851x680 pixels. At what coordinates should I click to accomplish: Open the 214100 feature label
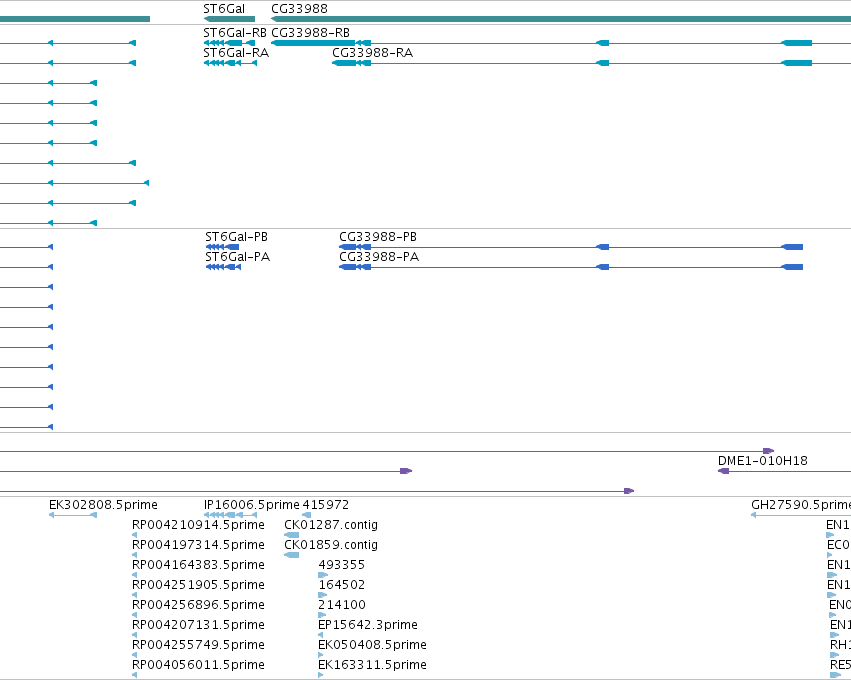(341, 605)
